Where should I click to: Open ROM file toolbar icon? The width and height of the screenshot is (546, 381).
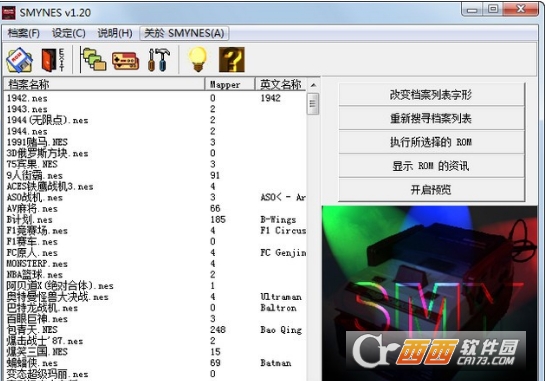(20, 60)
